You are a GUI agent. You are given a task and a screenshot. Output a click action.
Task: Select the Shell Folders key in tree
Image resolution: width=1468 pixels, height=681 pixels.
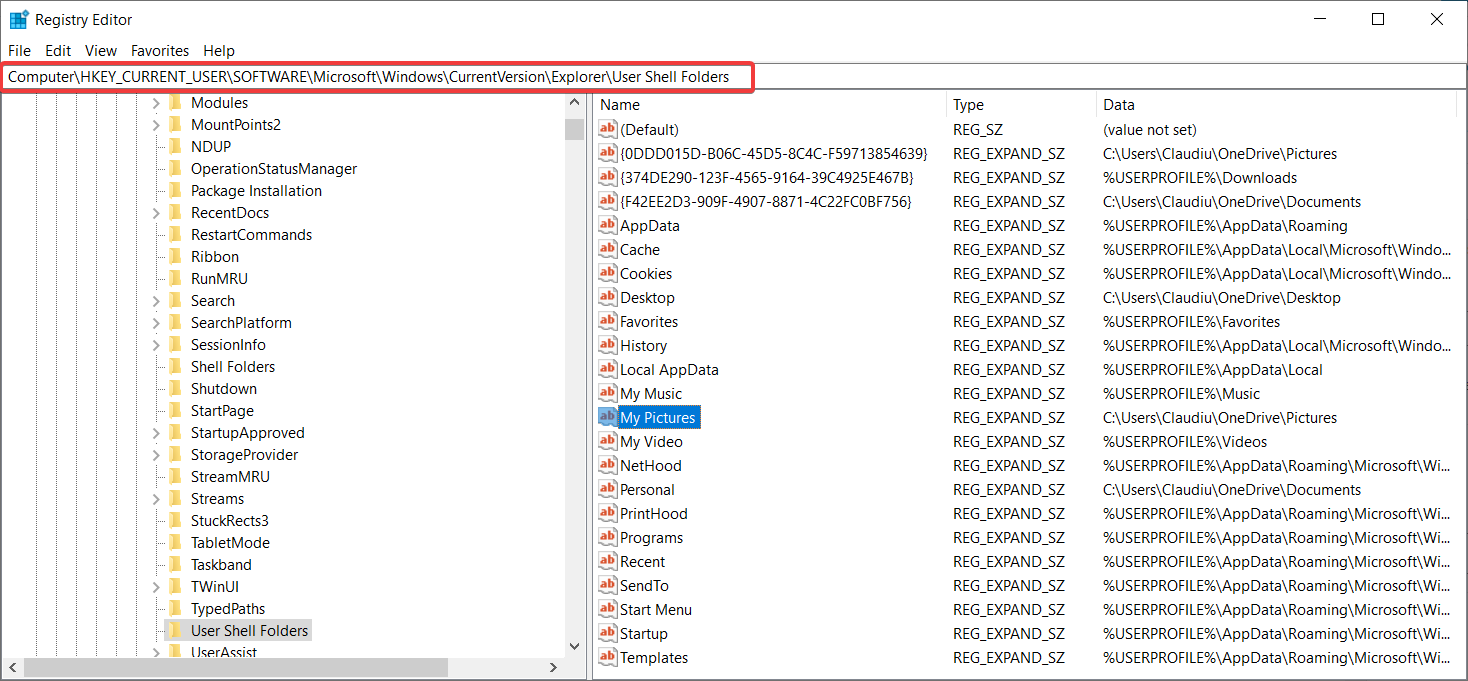pos(233,367)
